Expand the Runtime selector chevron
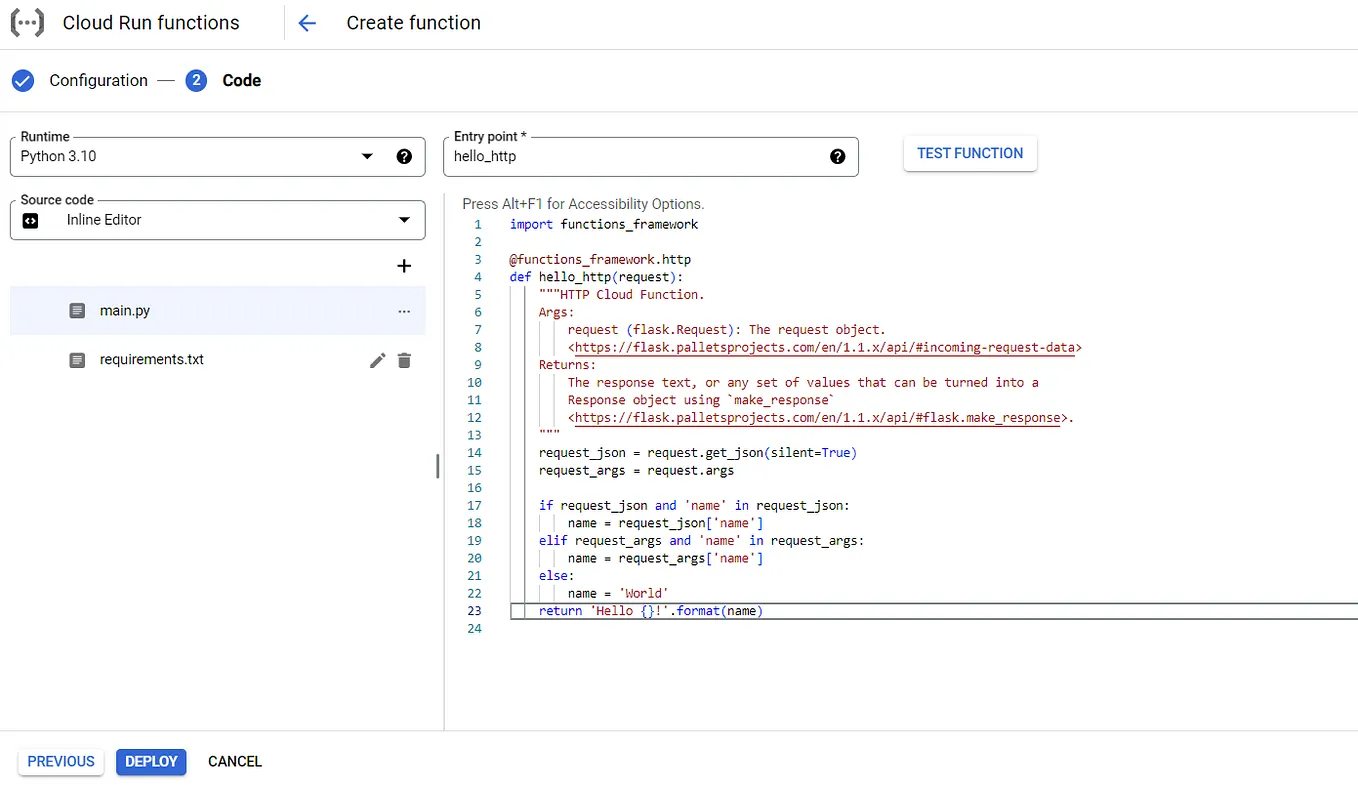Screen dimensions: 1358x791 367,156
